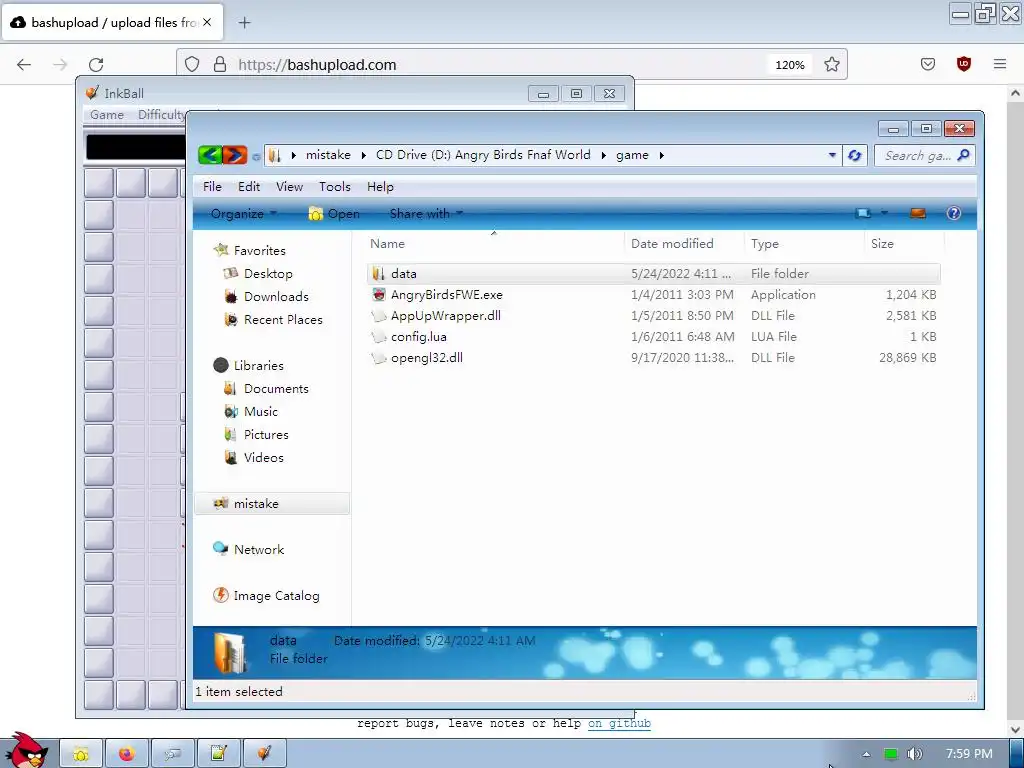Open Help menu in Explorer

[x=380, y=187]
